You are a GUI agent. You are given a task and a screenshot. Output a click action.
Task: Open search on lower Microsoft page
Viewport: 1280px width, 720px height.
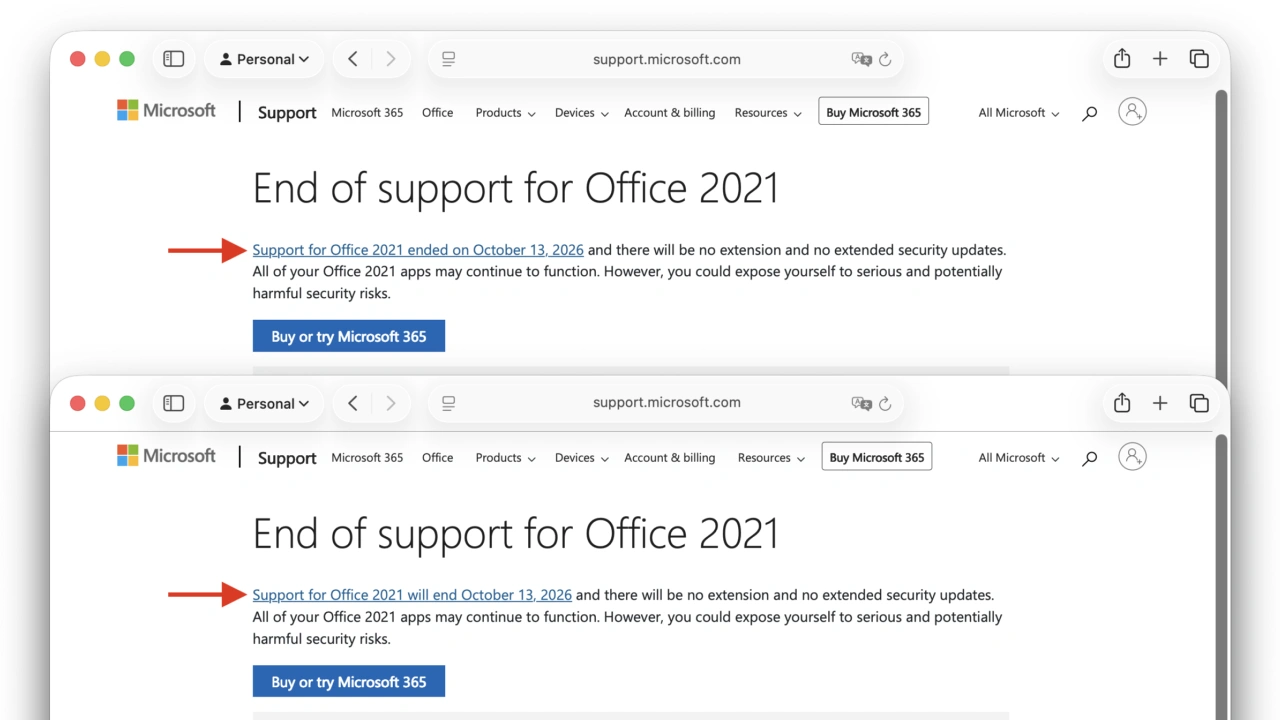1090,458
